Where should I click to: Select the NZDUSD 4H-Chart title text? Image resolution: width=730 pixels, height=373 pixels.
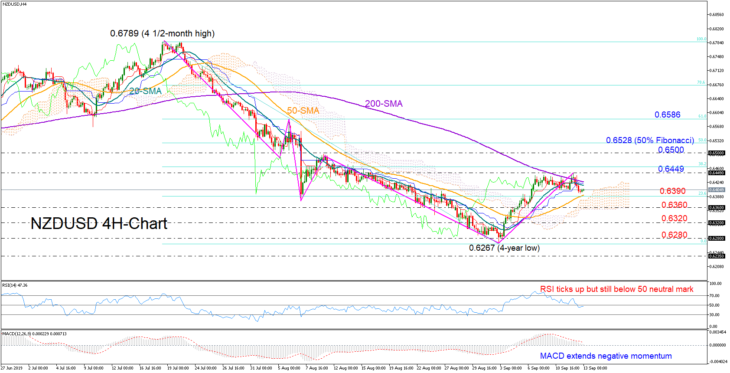[x=99, y=224]
